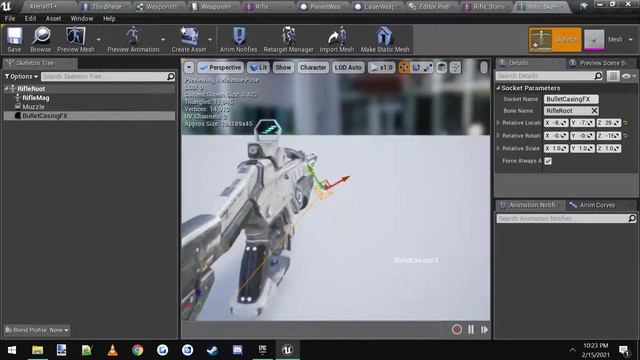Select the RifleMag bone in tree
The height and width of the screenshot is (360, 640).
tap(36, 98)
